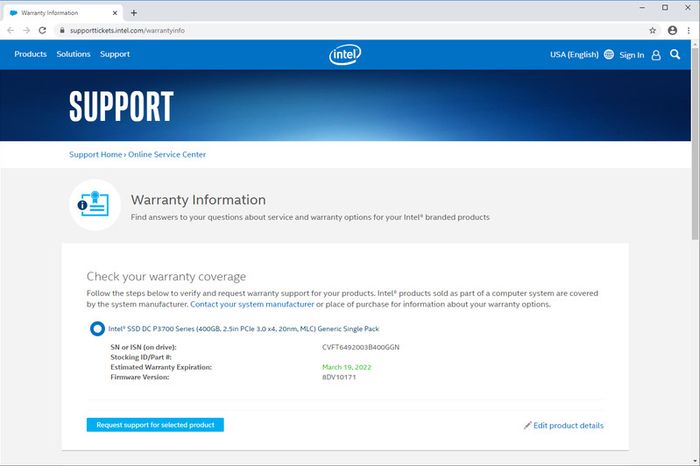Select the Intel SSD DC P3700 radio button
700x466 pixels.
point(97,329)
